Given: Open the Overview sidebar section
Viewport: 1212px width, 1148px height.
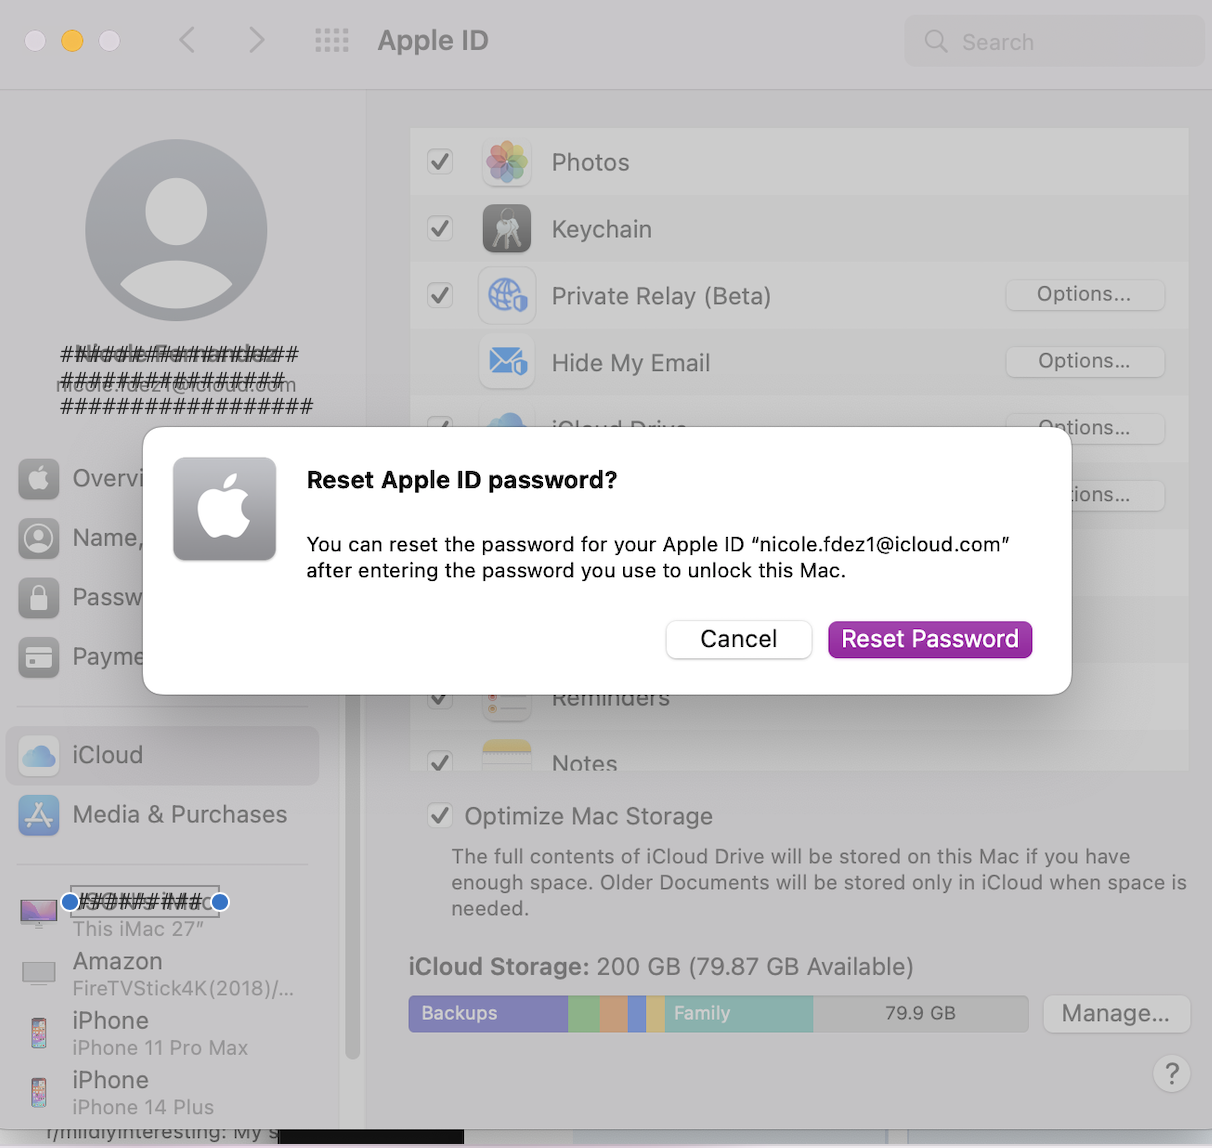Looking at the screenshot, I should 81,478.
